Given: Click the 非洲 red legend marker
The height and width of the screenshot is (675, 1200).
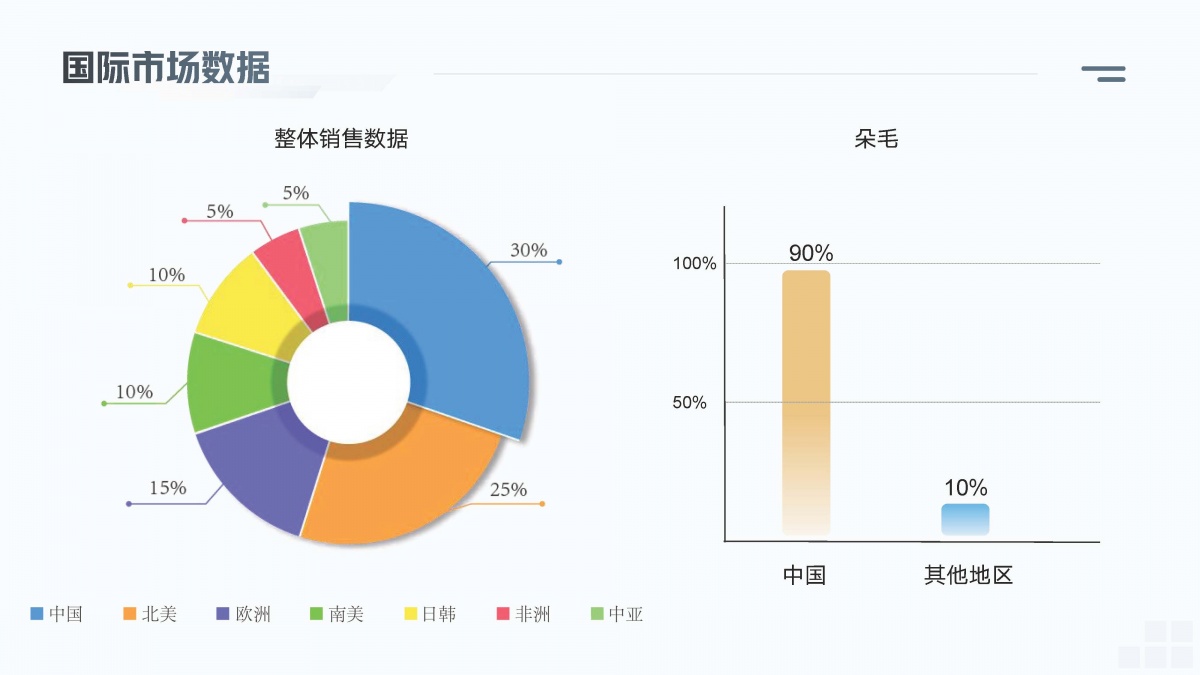Looking at the screenshot, I should click(x=503, y=614).
